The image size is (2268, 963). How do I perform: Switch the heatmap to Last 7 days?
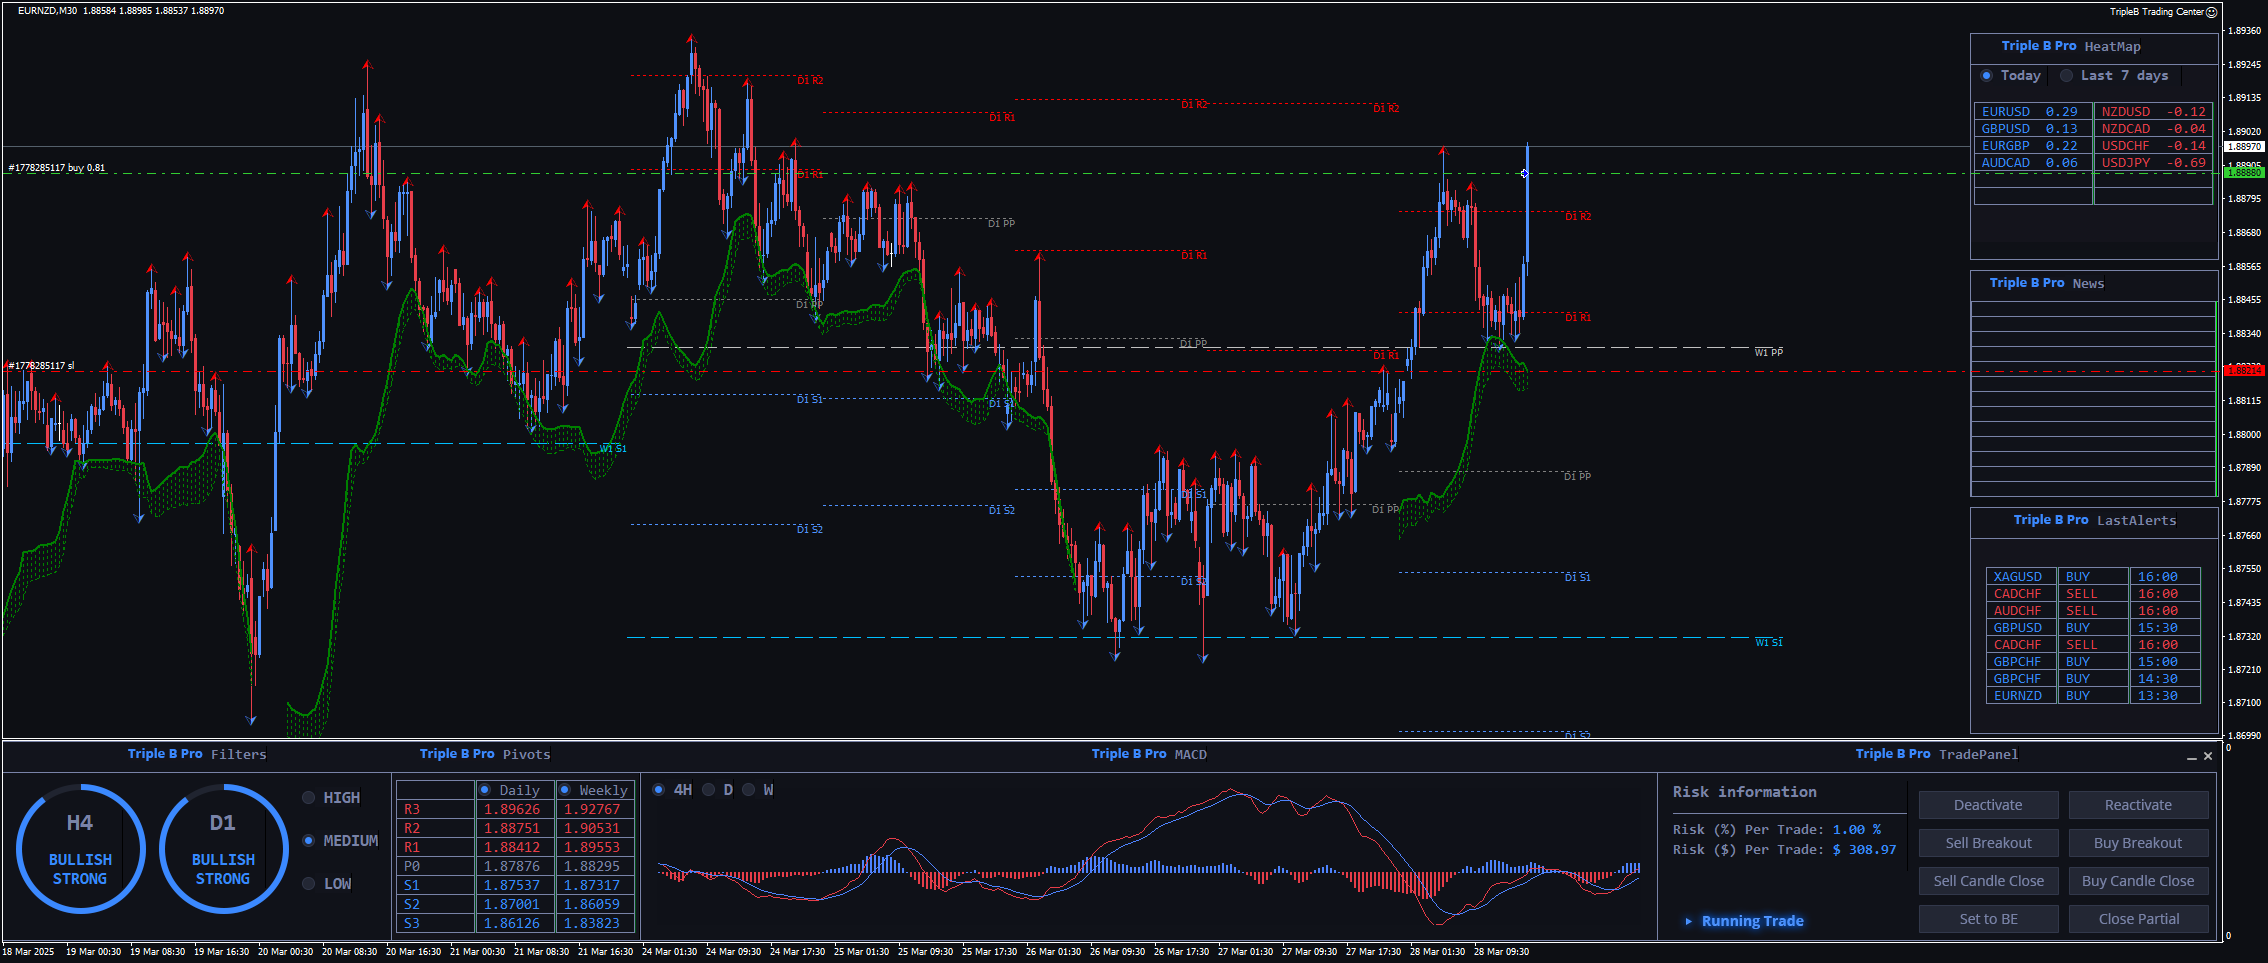tap(2066, 76)
